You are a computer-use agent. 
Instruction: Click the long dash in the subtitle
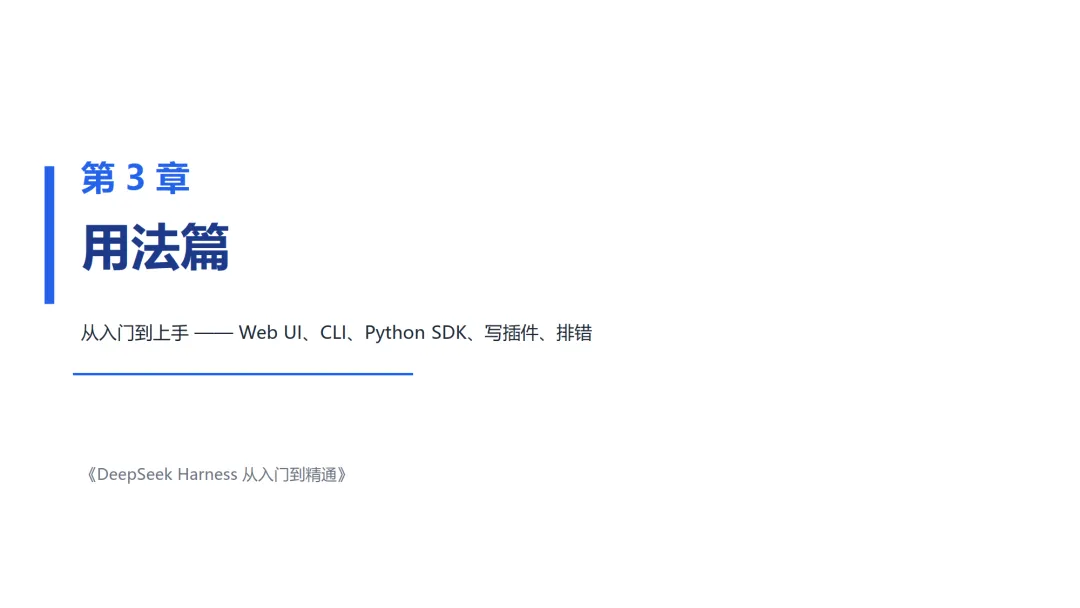(214, 334)
